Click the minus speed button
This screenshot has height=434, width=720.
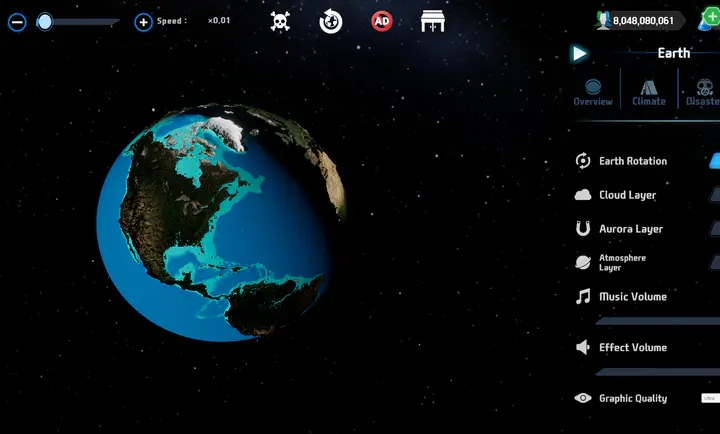(x=16, y=22)
